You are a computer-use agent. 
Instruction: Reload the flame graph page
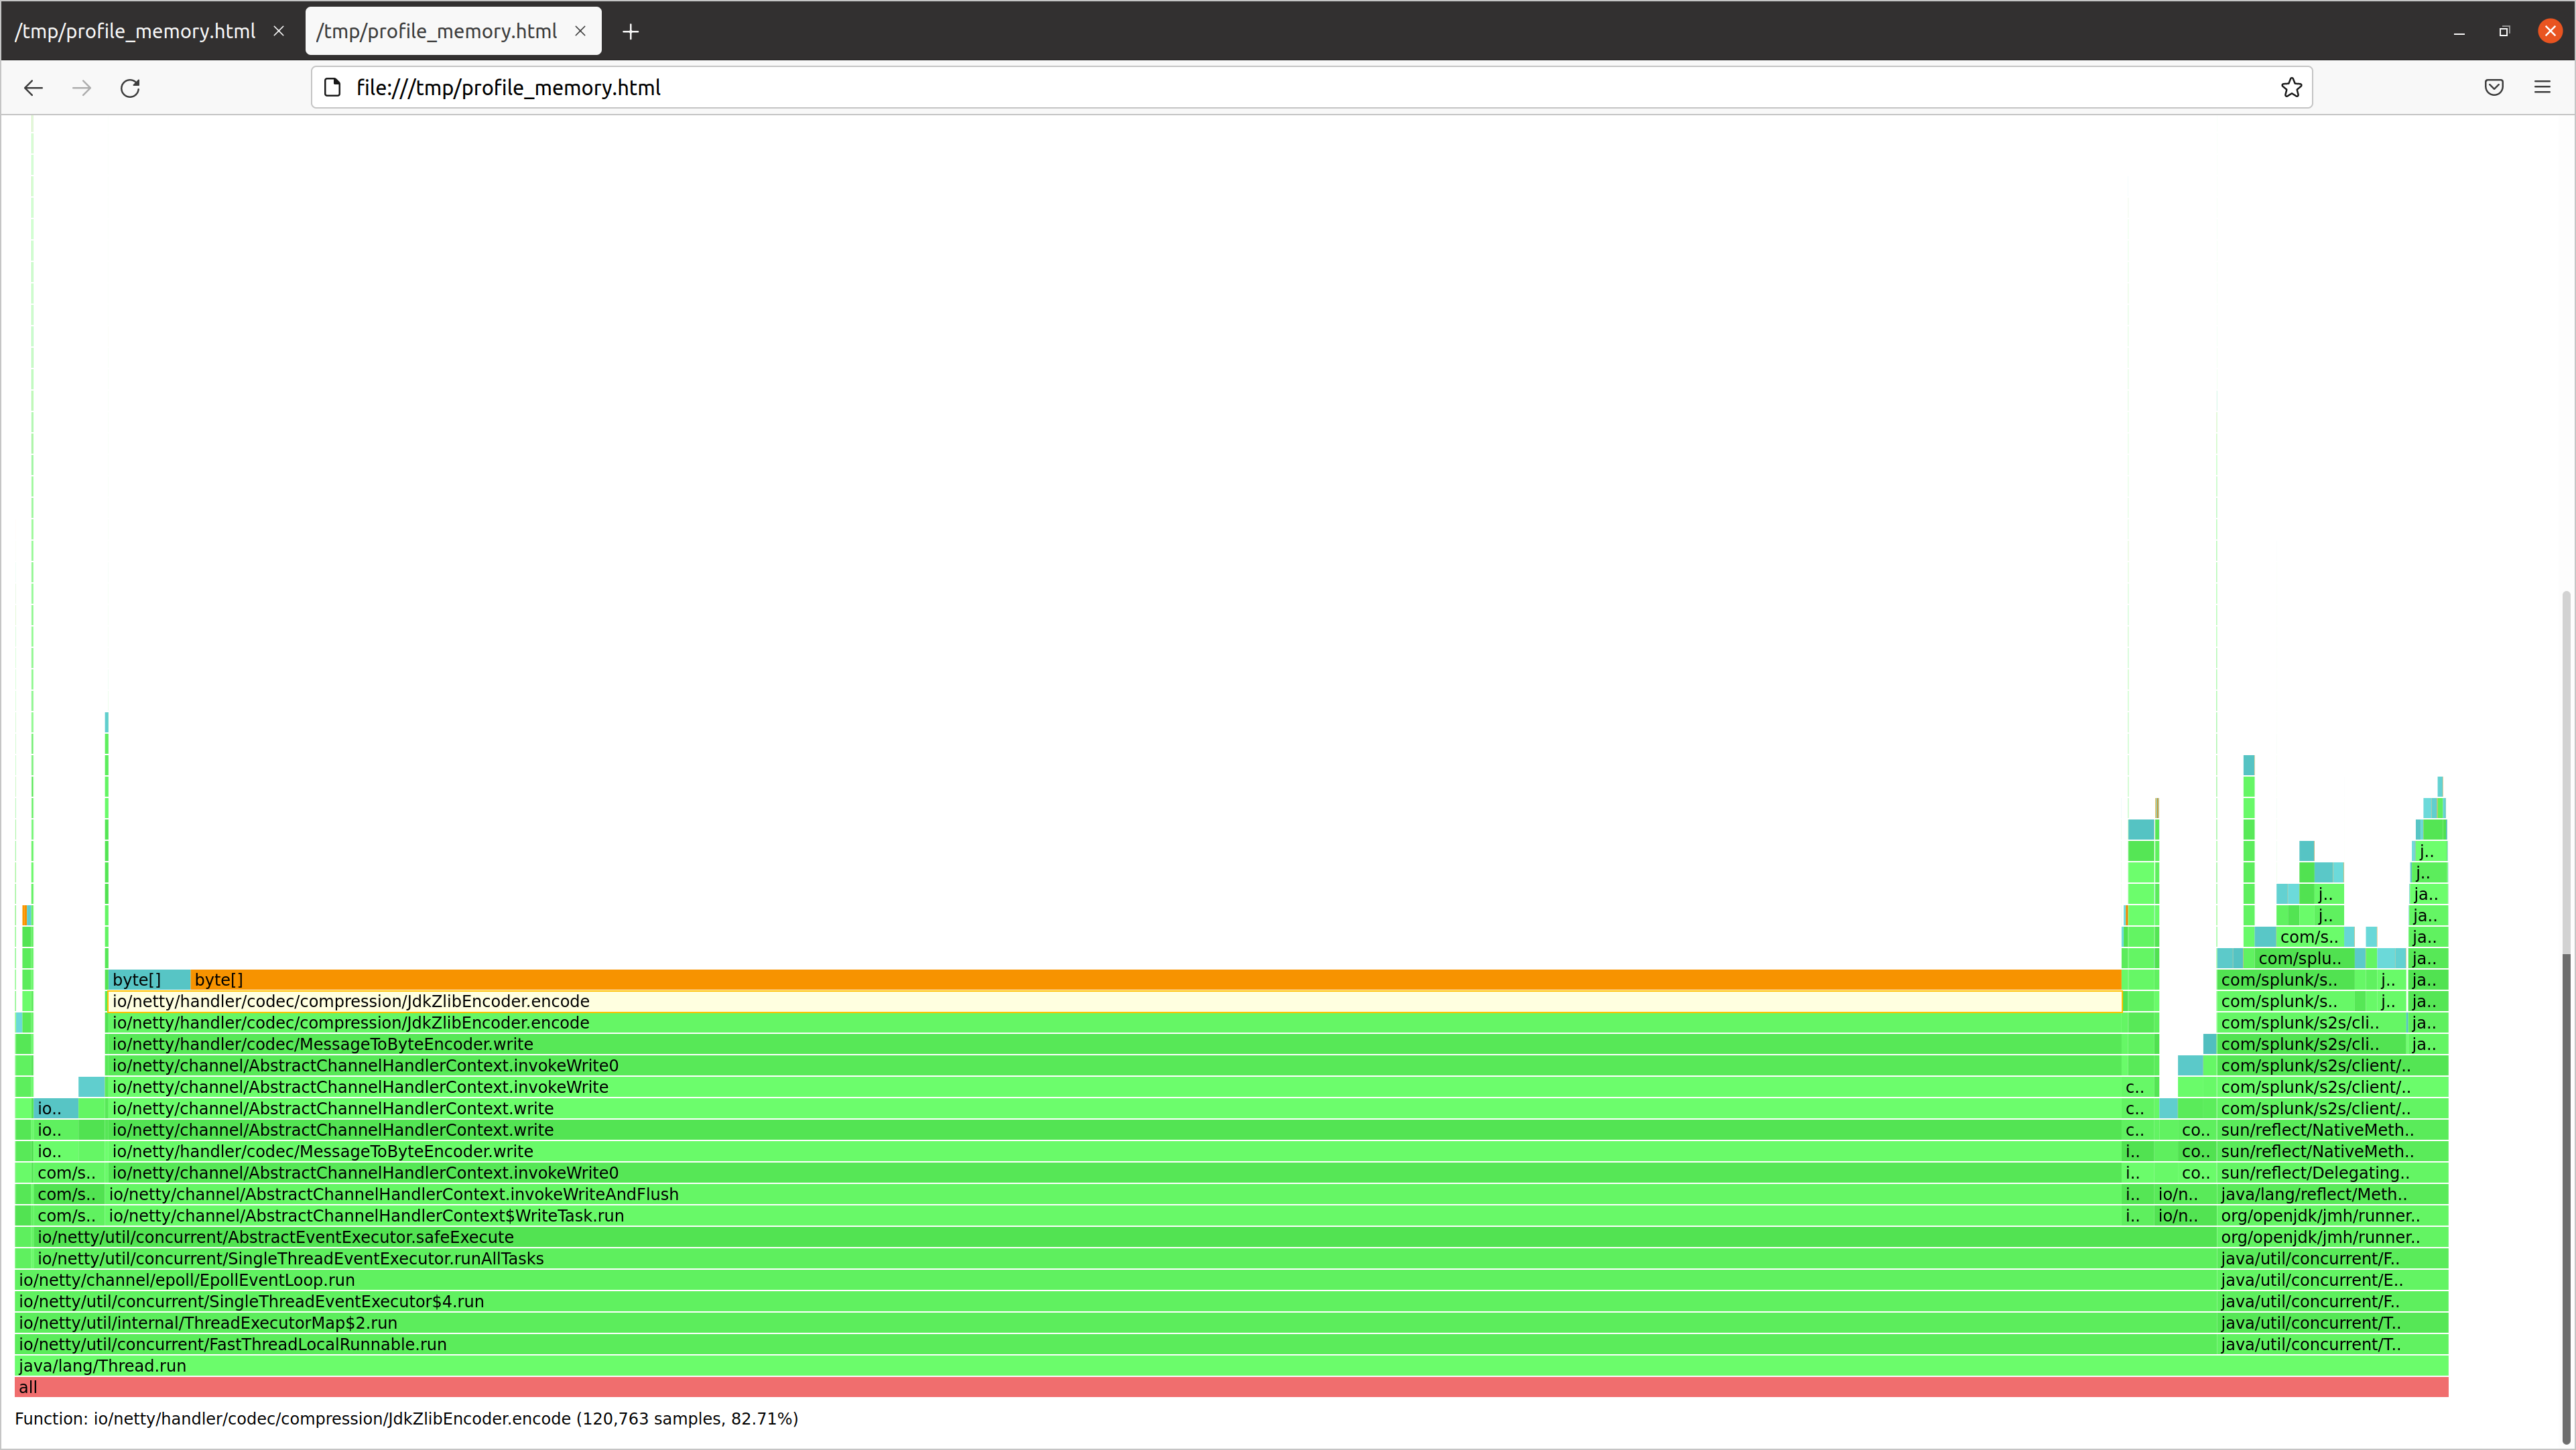130,88
